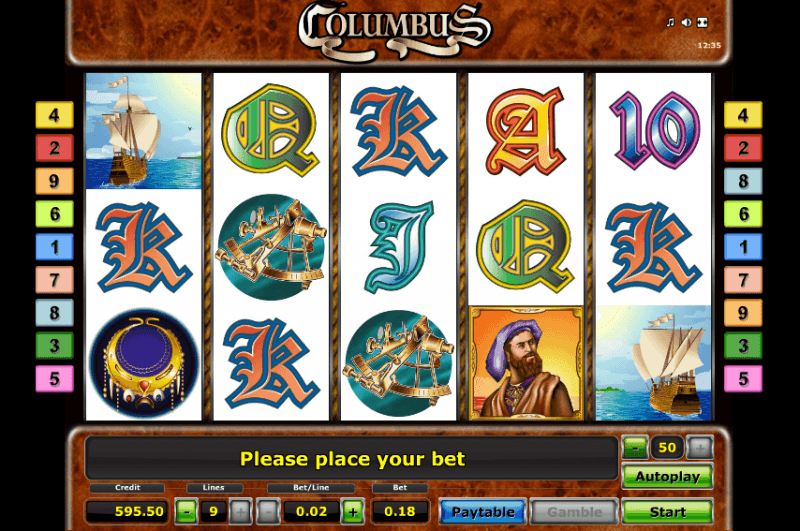Open the Paytable

pyautogui.click(x=483, y=511)
